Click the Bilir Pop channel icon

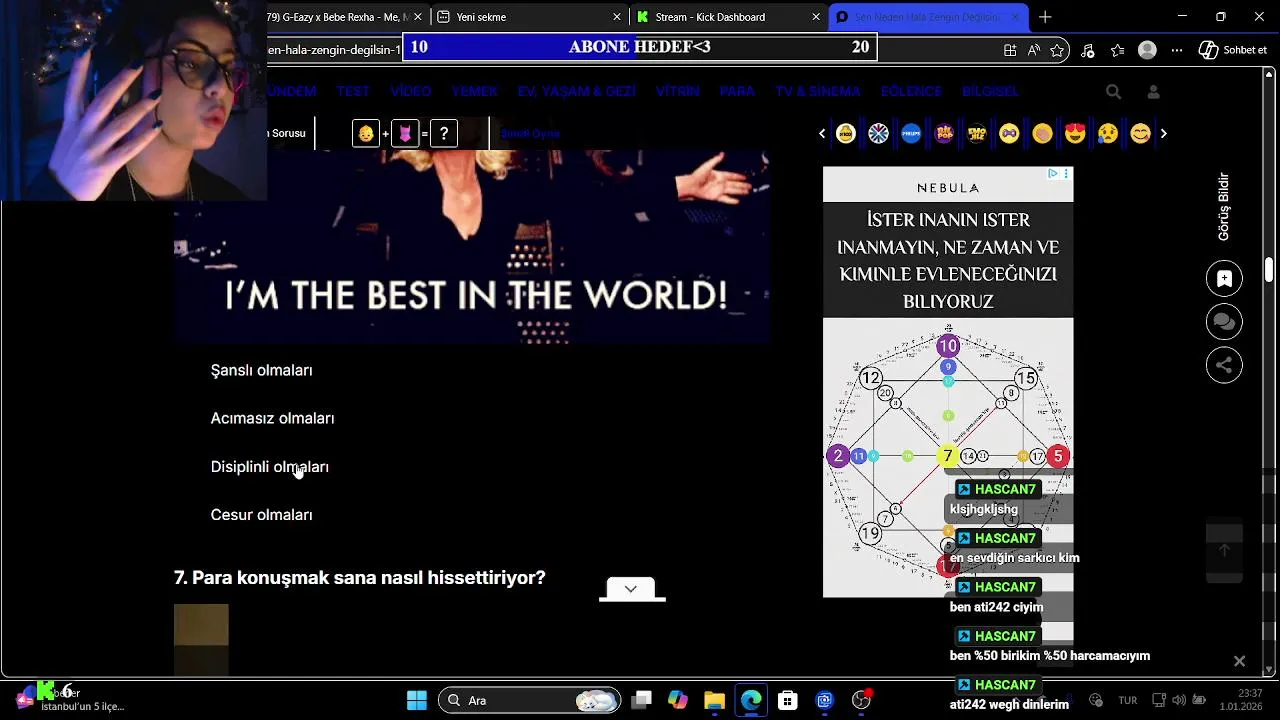(944, 133)
